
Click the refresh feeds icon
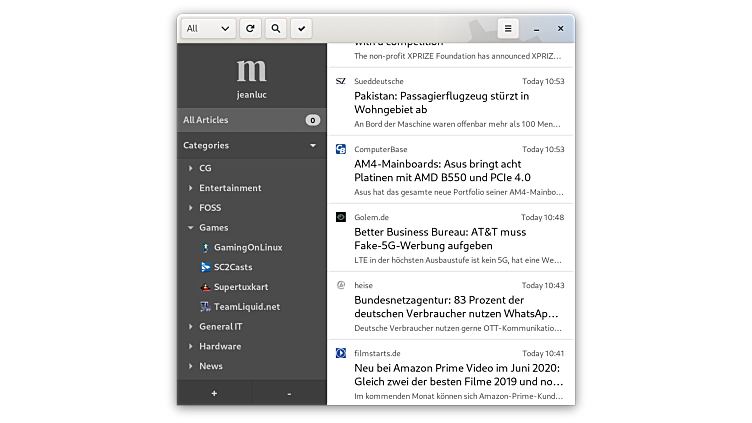pyautogui.click(x=250, y=29)
